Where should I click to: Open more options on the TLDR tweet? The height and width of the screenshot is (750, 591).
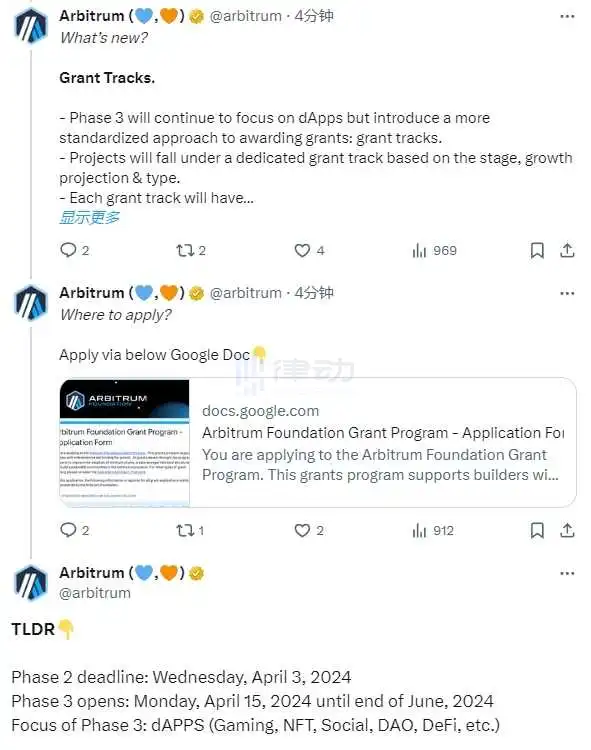click(567, 573)
